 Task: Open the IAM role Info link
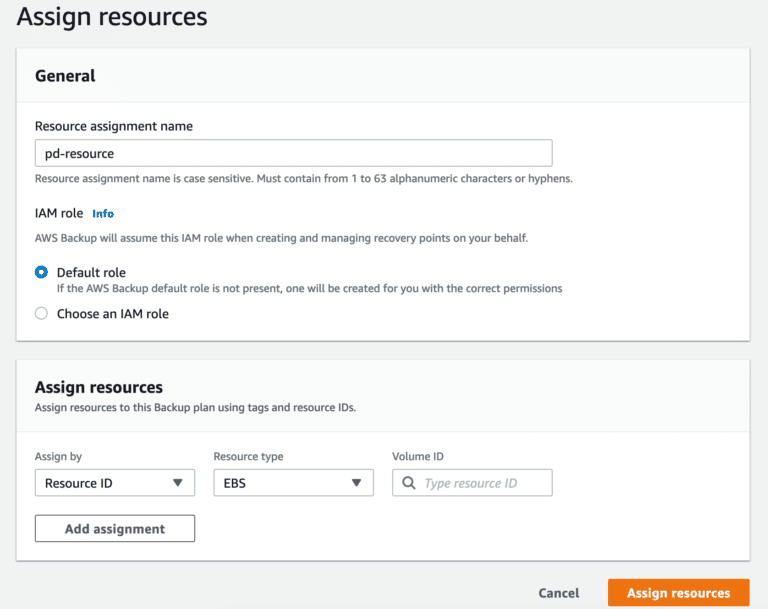tap(103, 214)
